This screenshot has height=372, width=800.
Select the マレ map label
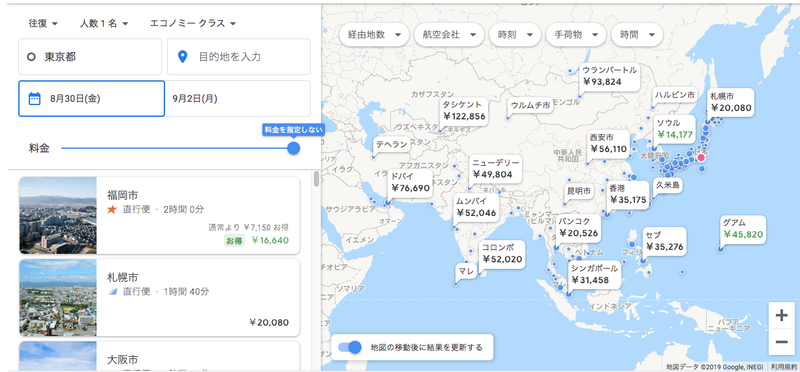(x=465, y=270)
